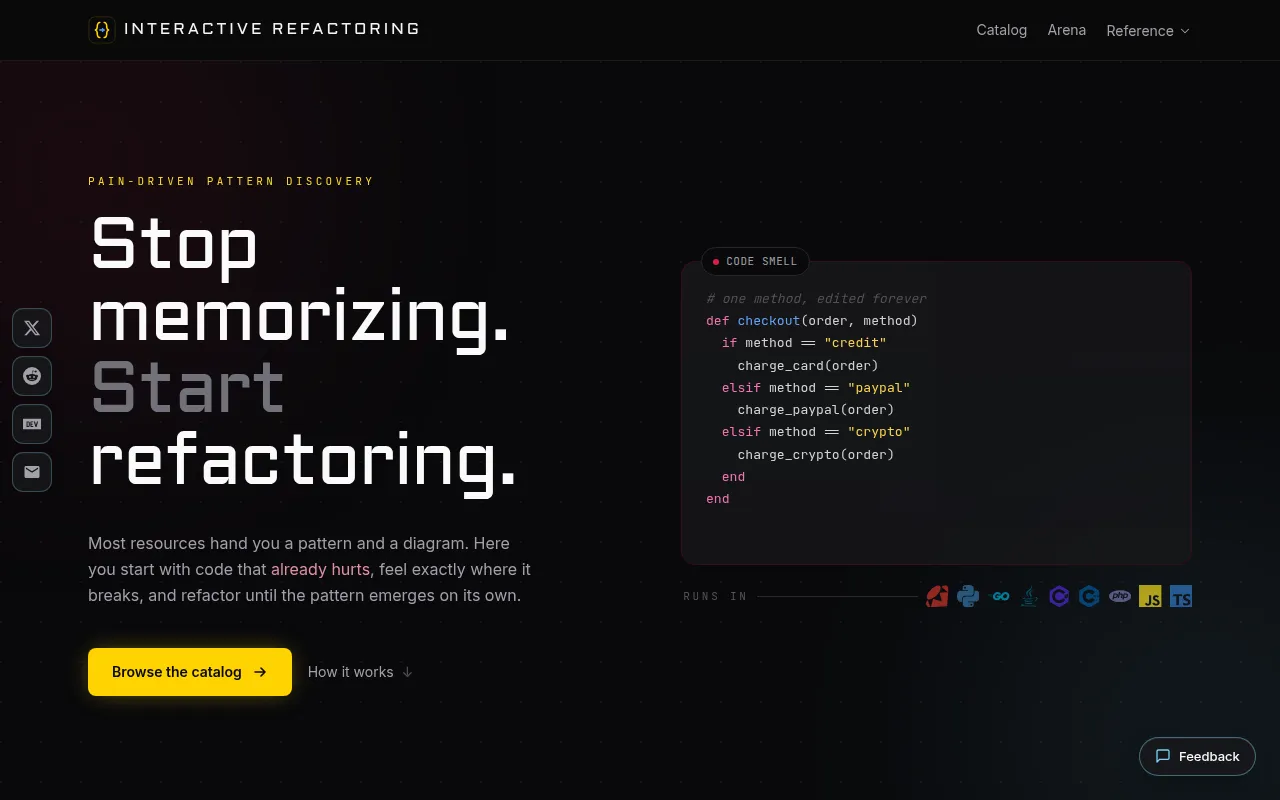This screenshot has height=800, width=1280.
Task: Click the 'def checkout(order, method)' code line
Action: (x=812, y=321)
